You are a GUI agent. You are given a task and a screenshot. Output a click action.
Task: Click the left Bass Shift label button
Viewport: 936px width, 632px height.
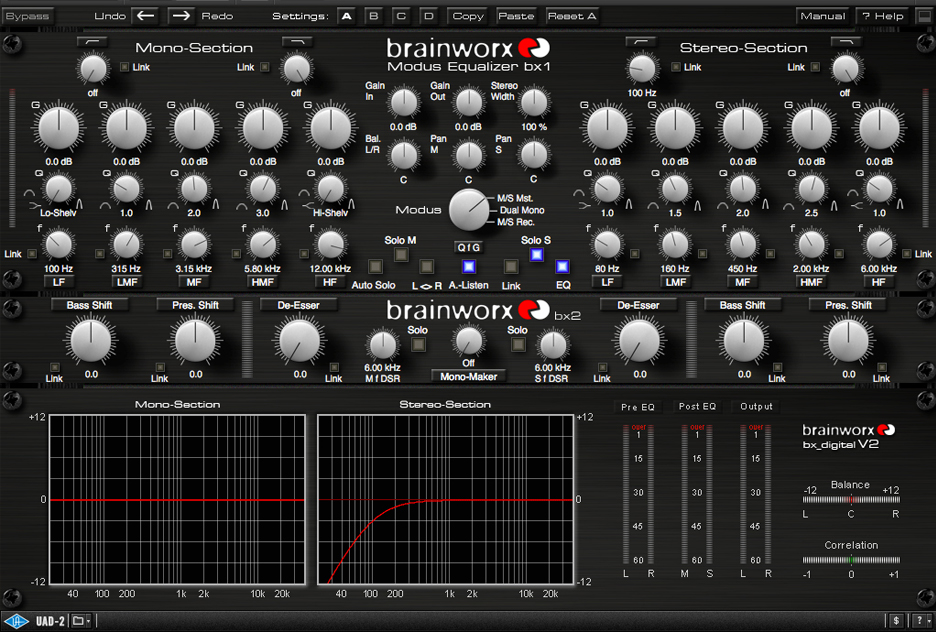(x=90, y=305)
